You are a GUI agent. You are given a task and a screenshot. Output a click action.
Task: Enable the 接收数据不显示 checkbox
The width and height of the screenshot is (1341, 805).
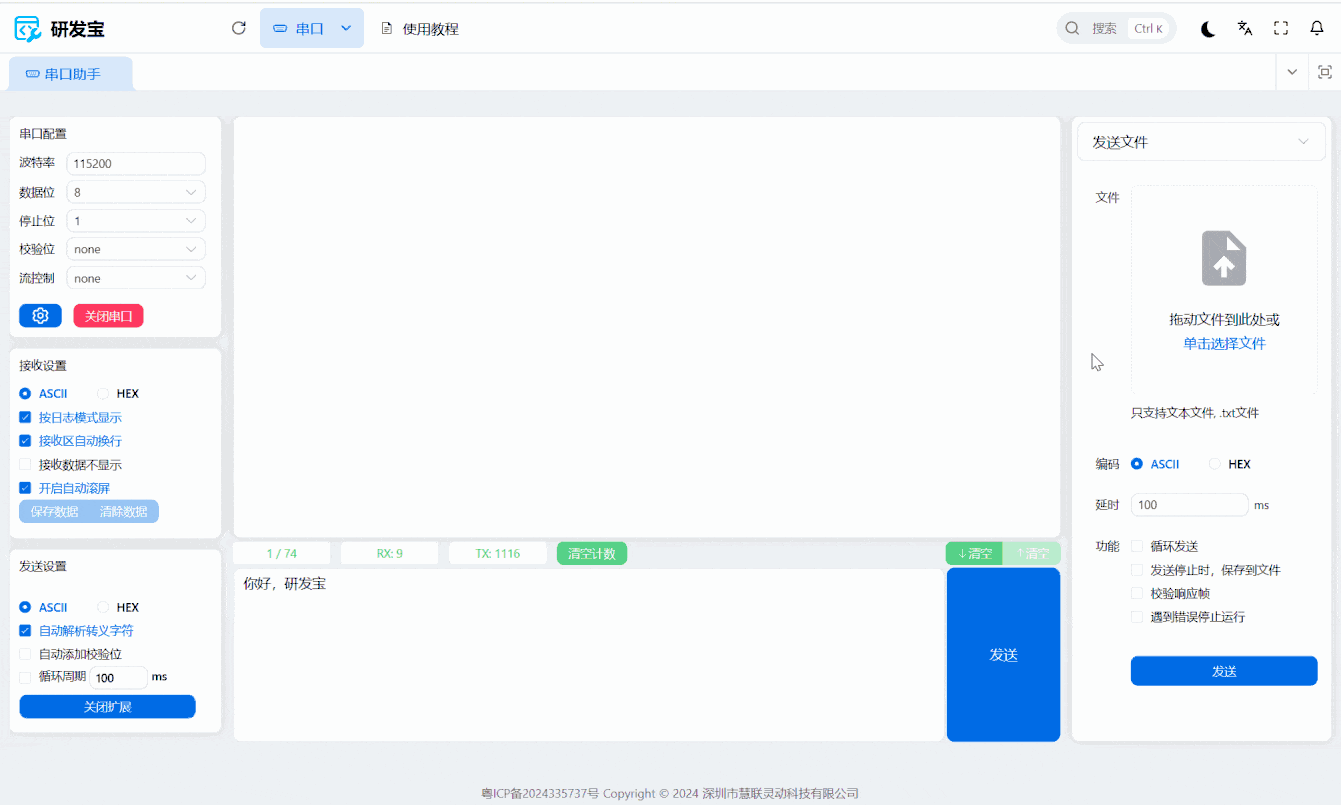coord(25,465)
